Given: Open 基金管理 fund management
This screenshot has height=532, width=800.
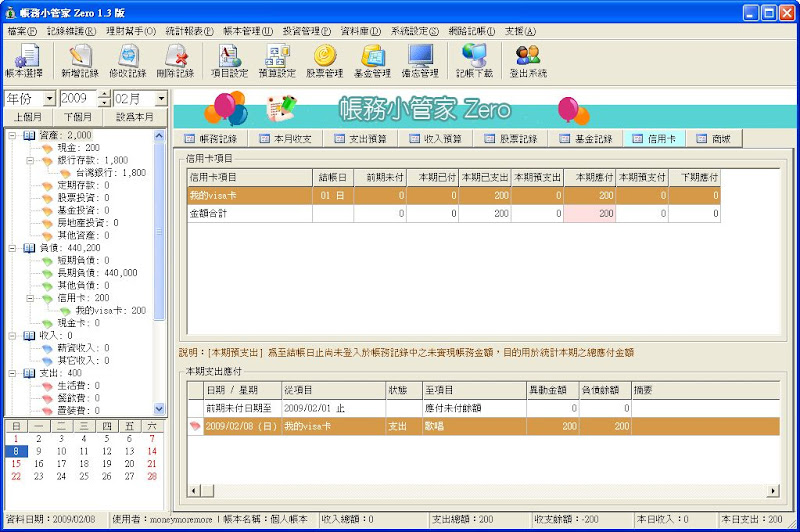Looking at the screenshot, I should (x=372, y=60).
